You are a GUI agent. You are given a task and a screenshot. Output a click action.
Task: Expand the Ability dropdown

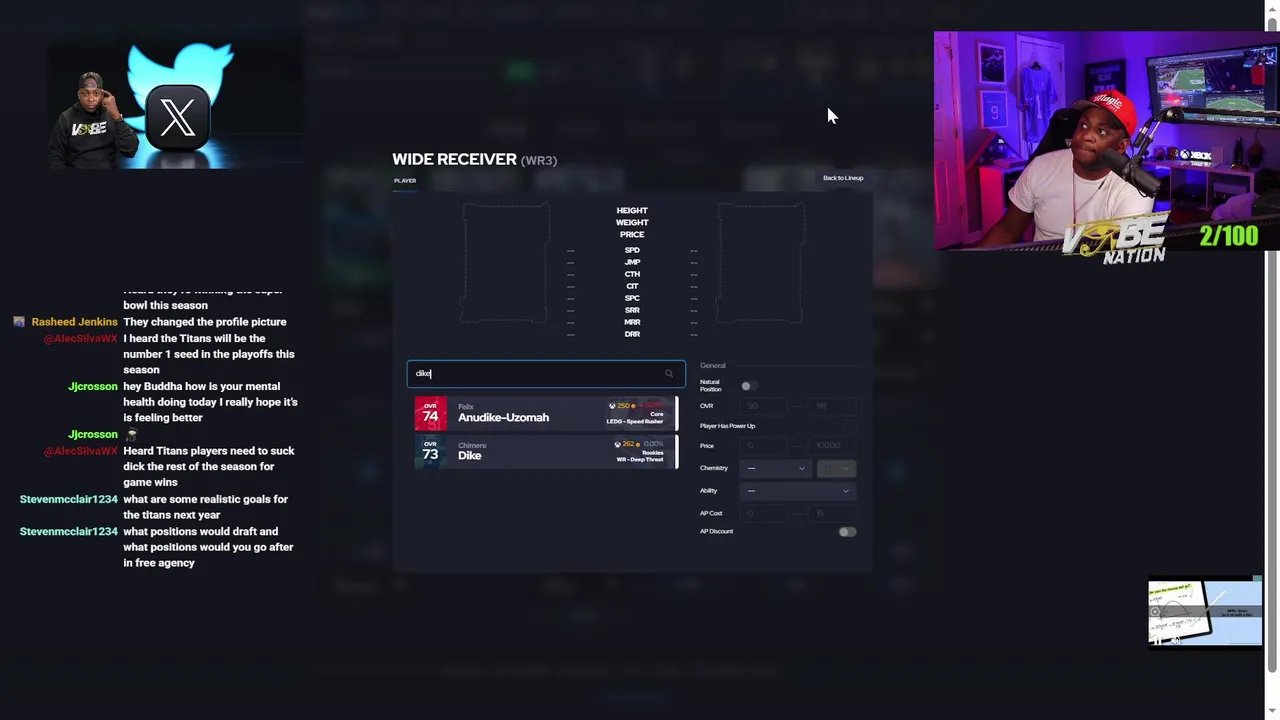pyautogui.click(x=797, y=491)
